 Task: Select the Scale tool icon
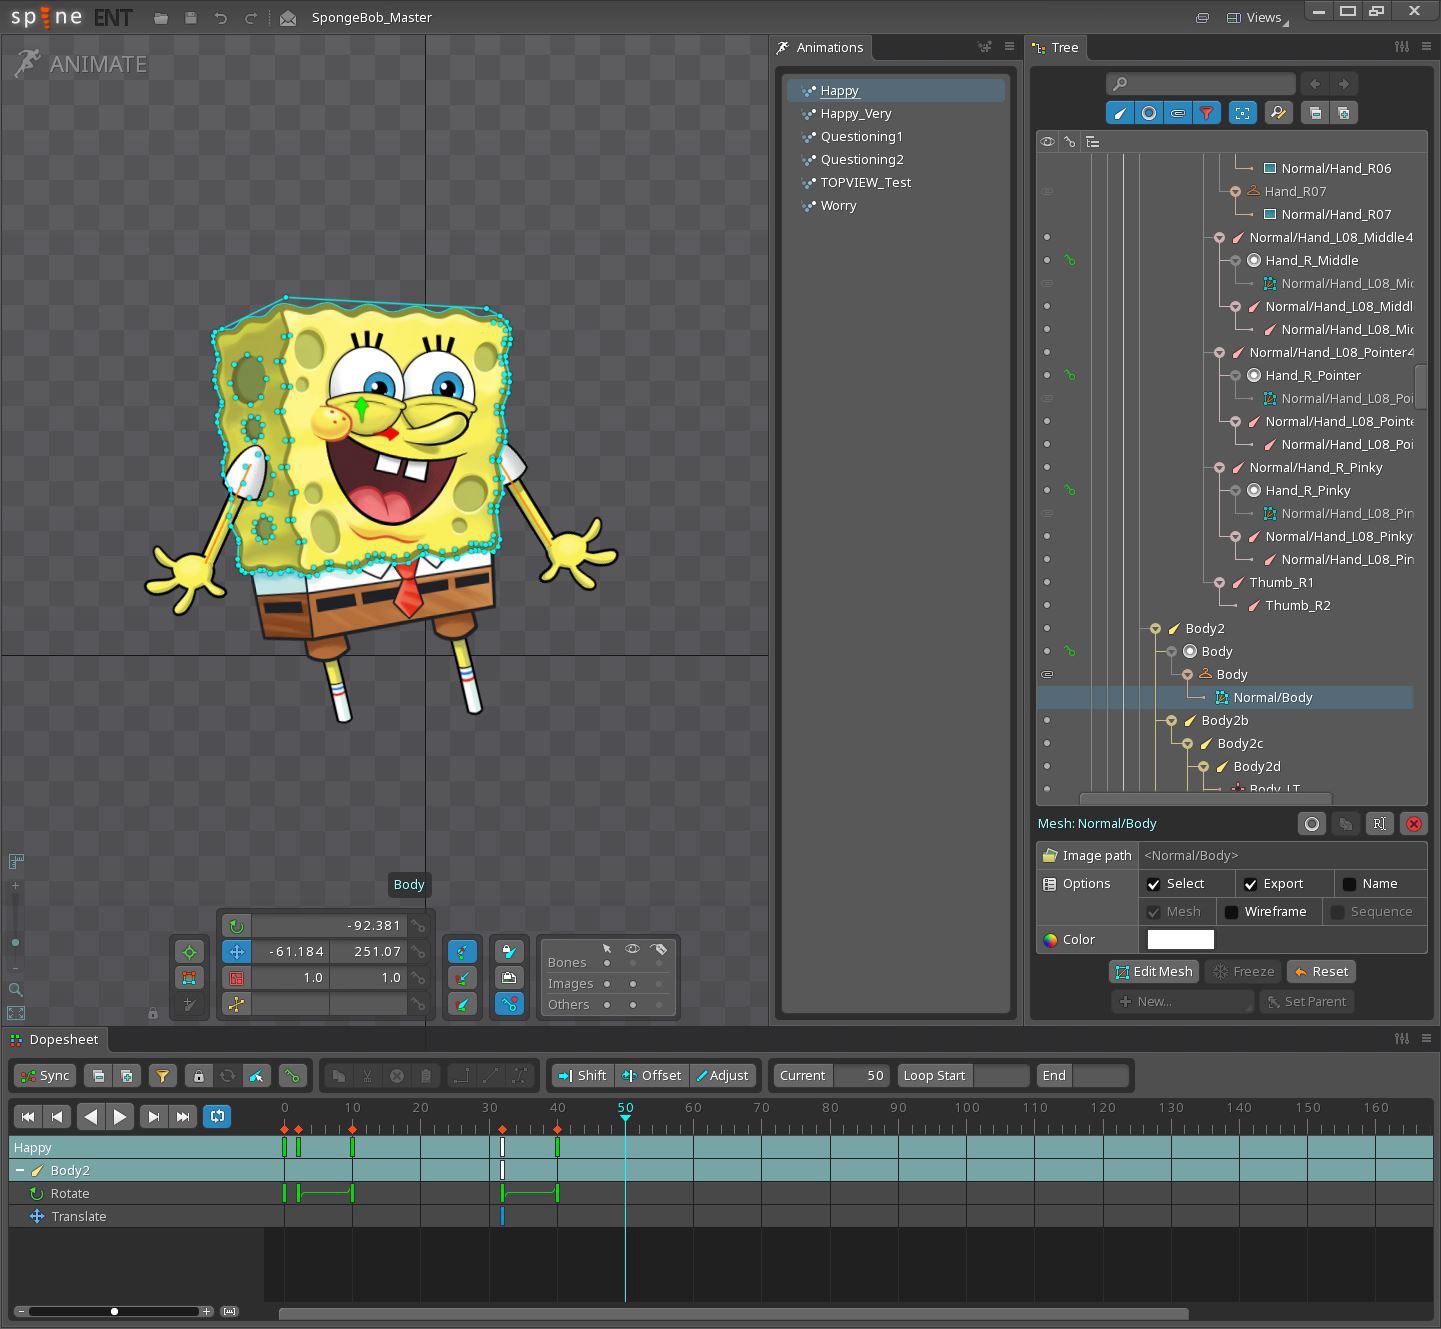tap(236, 978)
